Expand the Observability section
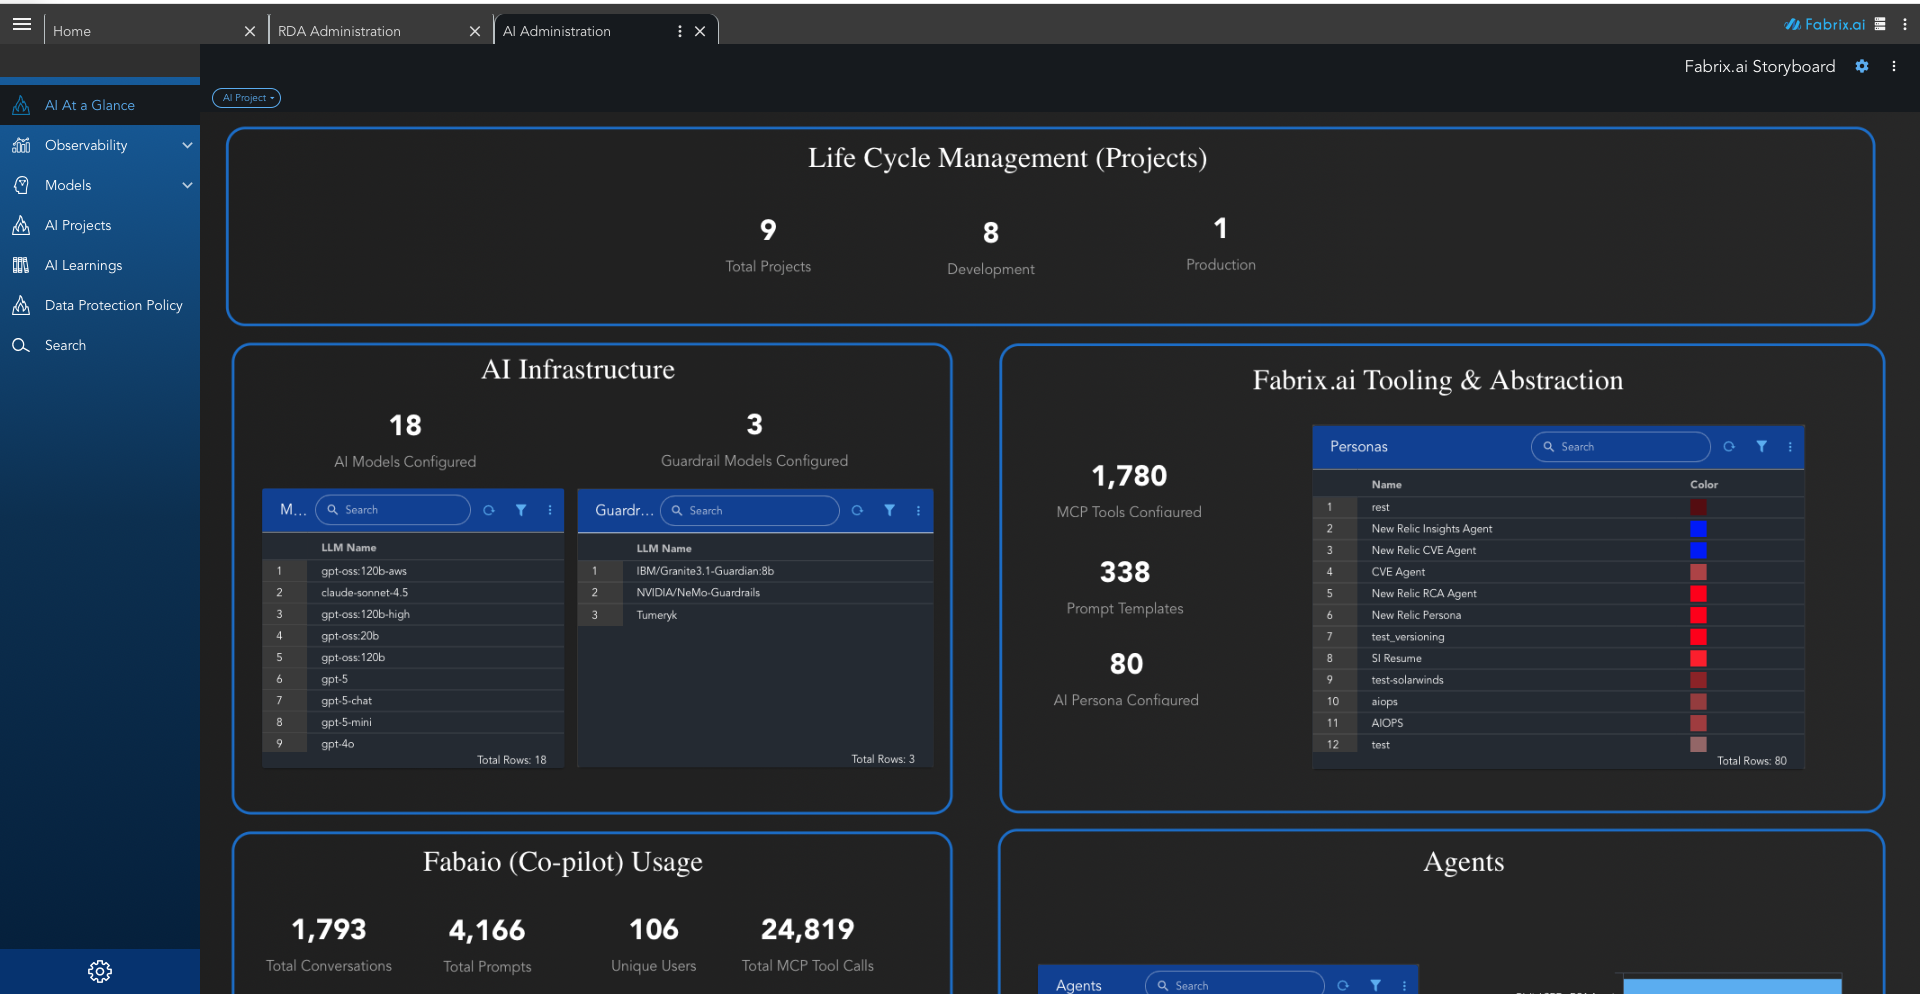 click(187, 145)
